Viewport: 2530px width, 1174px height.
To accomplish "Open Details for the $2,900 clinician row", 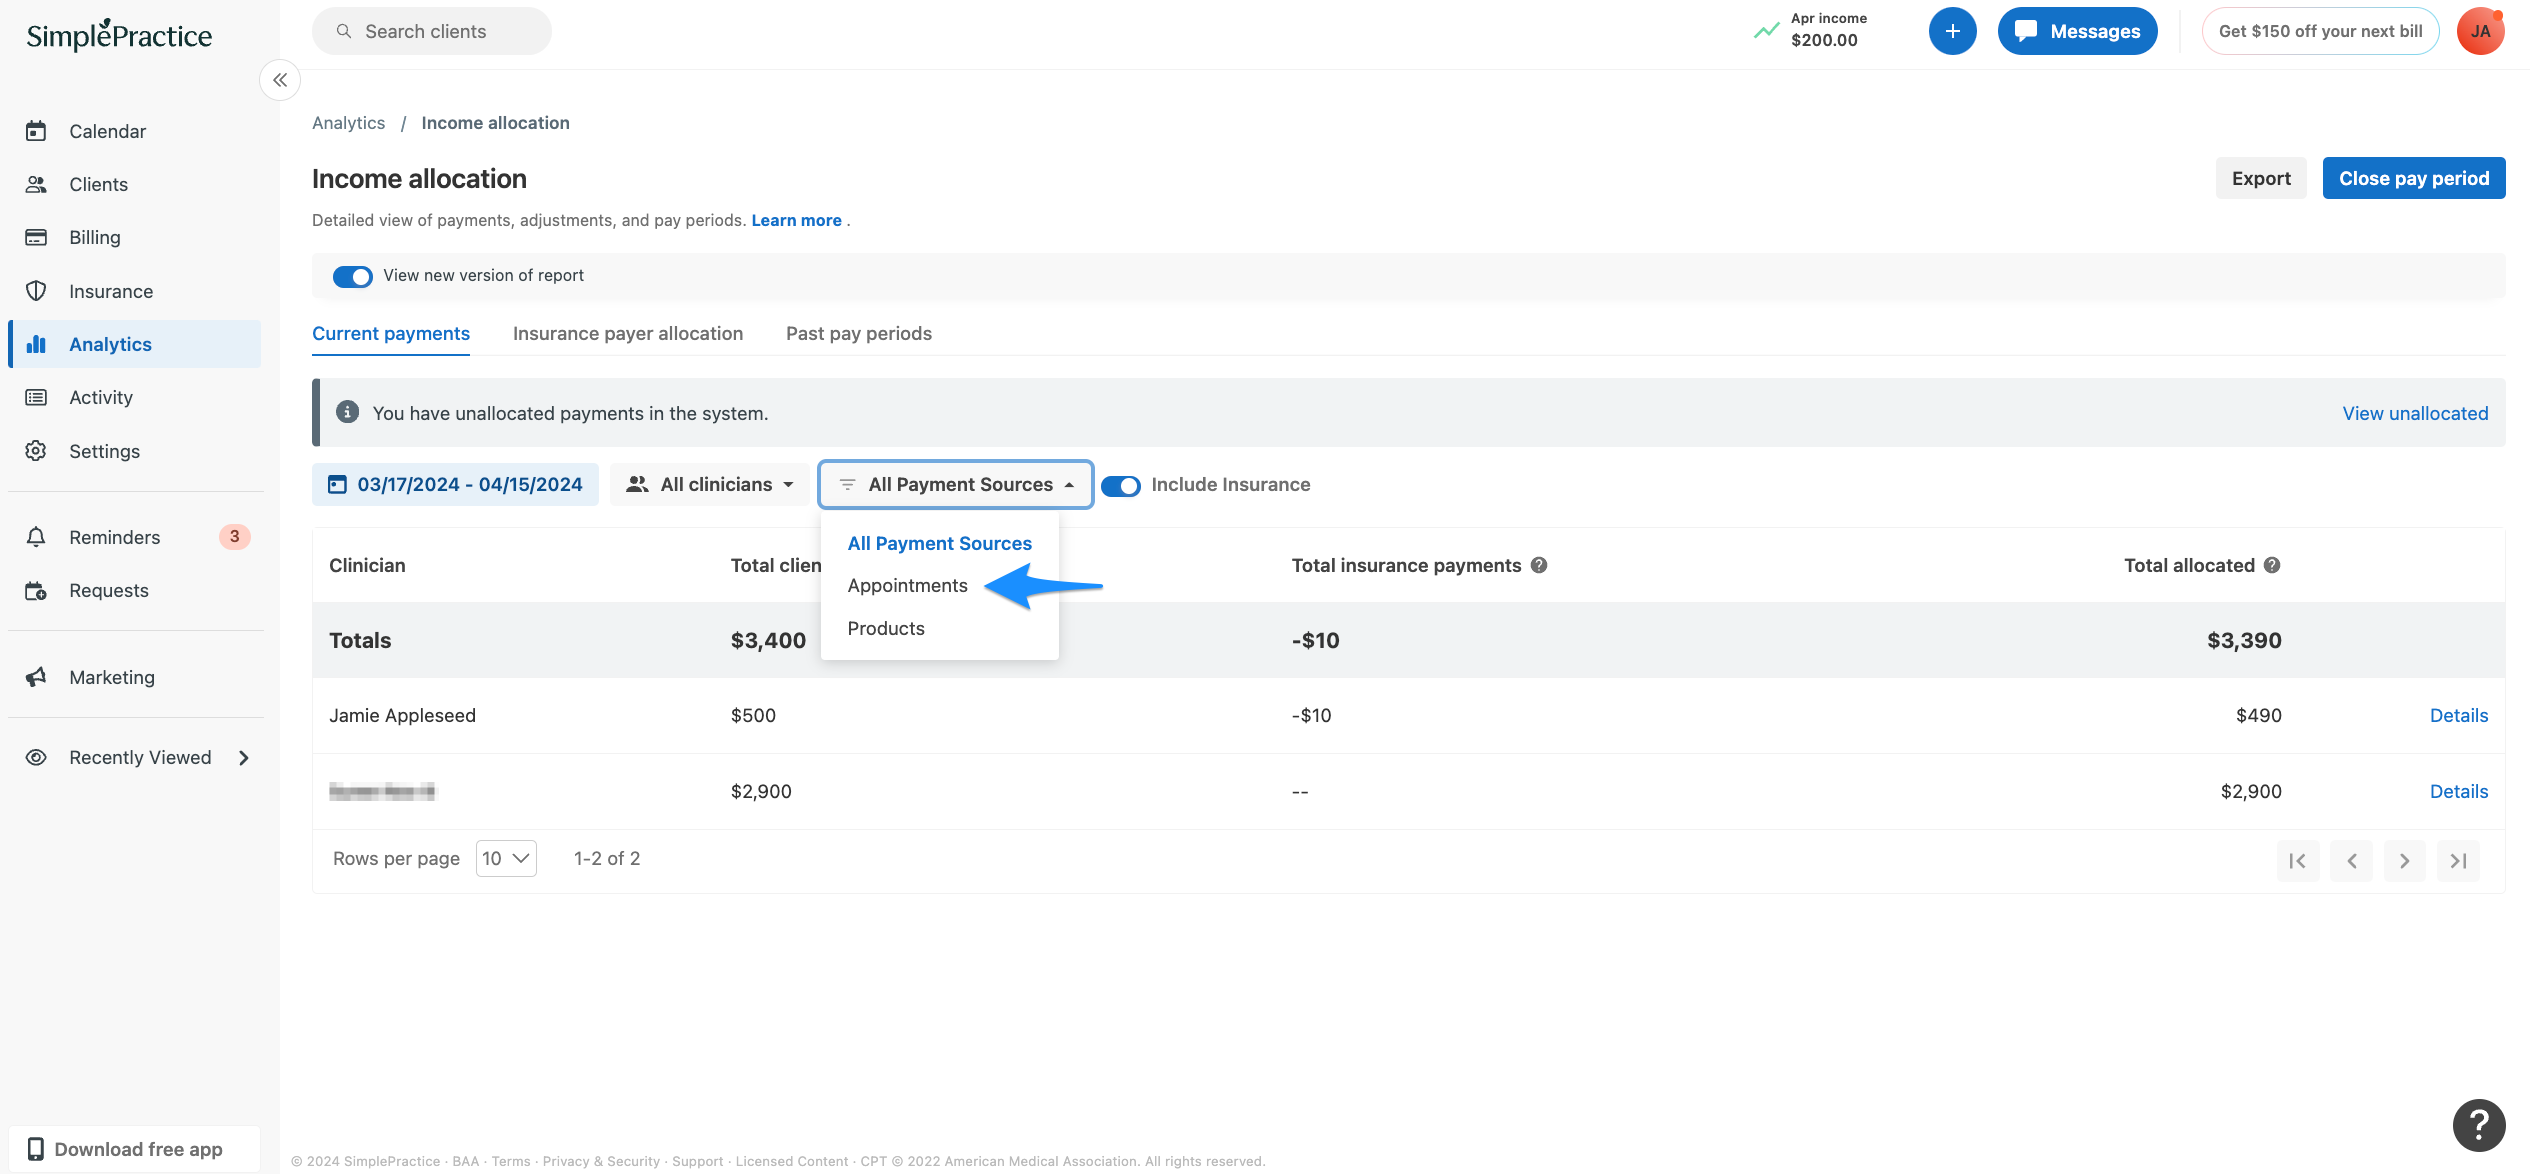I will pos(2459,791).
